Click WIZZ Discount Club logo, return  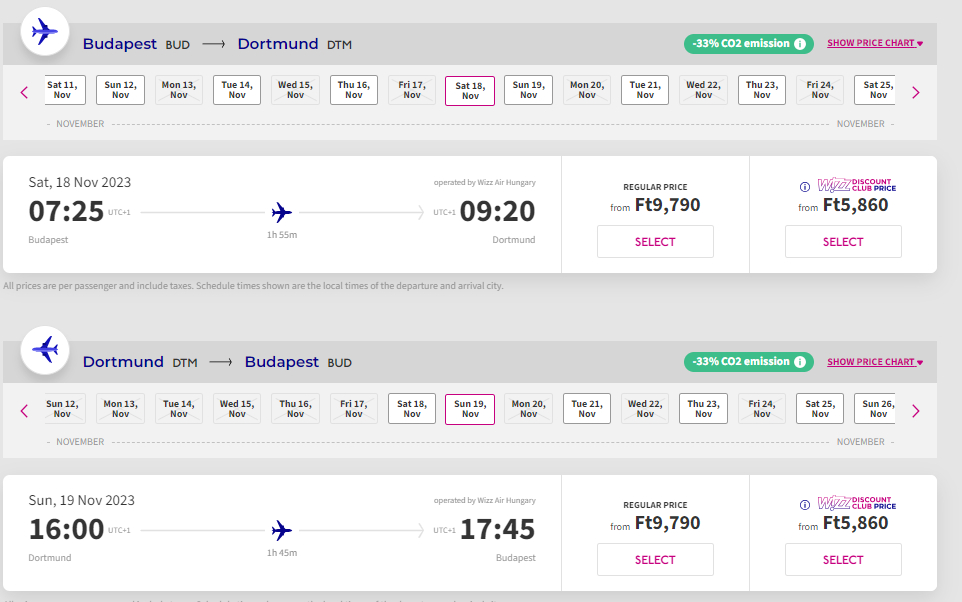[x=856, y=503]
